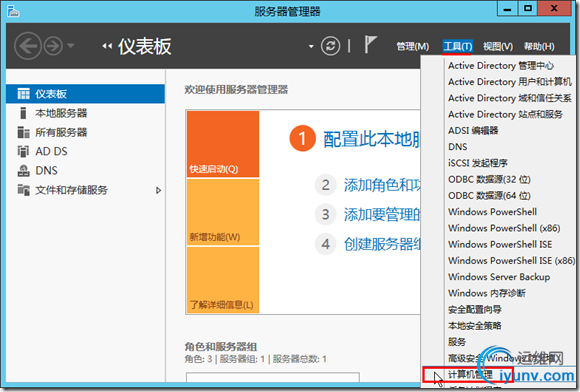
Task: Select 所有服务器 in the sidebar
Action: [x=85, y=132]
